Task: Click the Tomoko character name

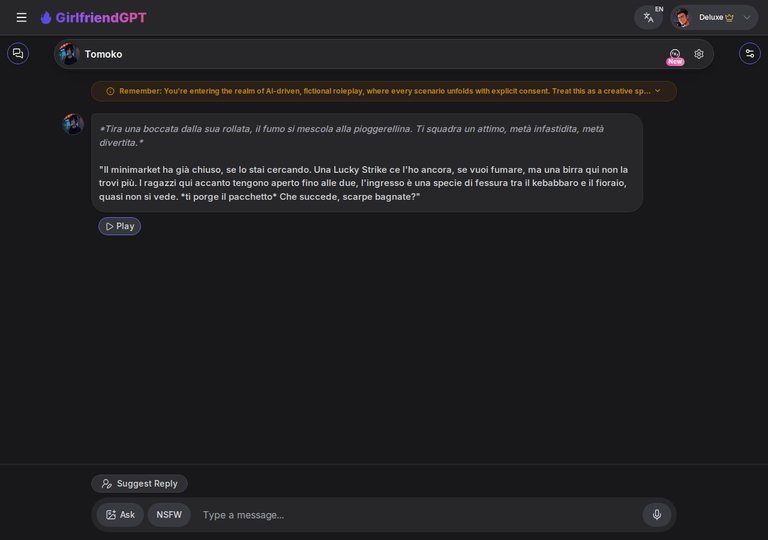Action: [103, 54]
